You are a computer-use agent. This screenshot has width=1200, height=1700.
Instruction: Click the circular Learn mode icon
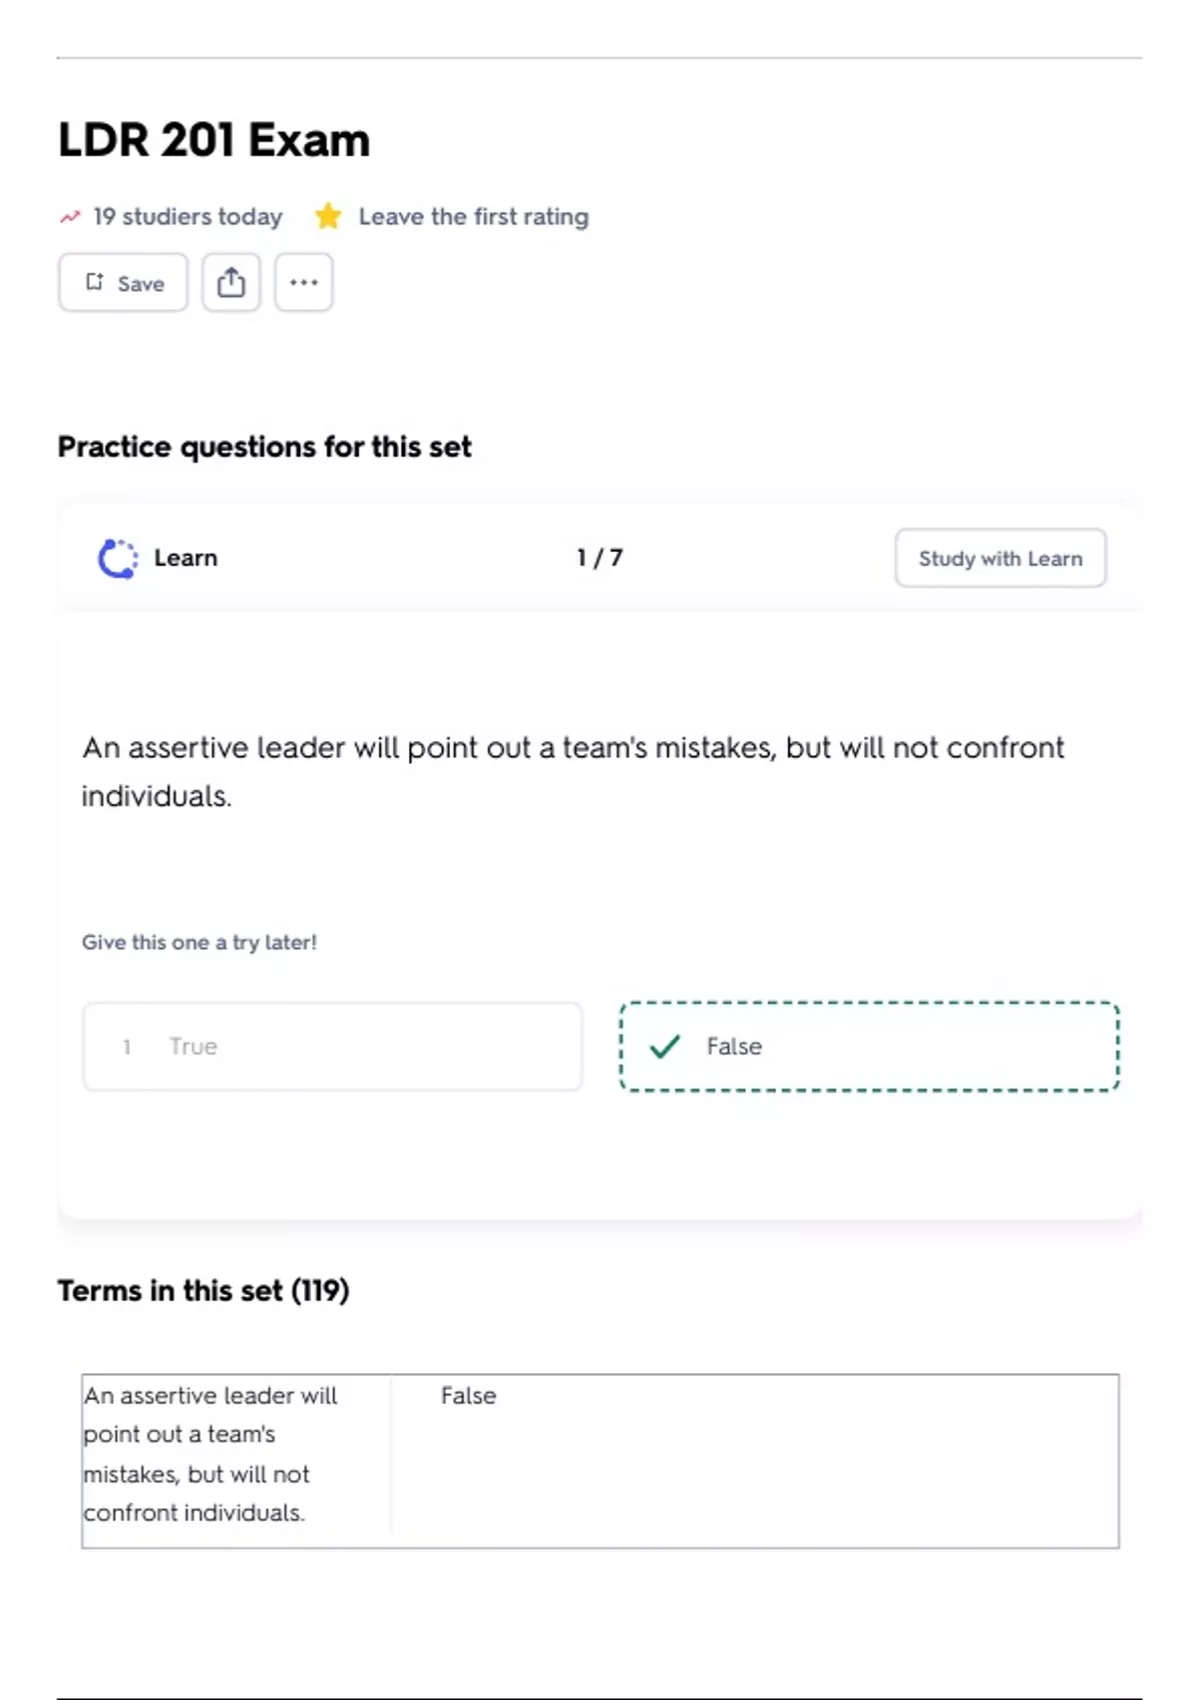click(118, 558)
